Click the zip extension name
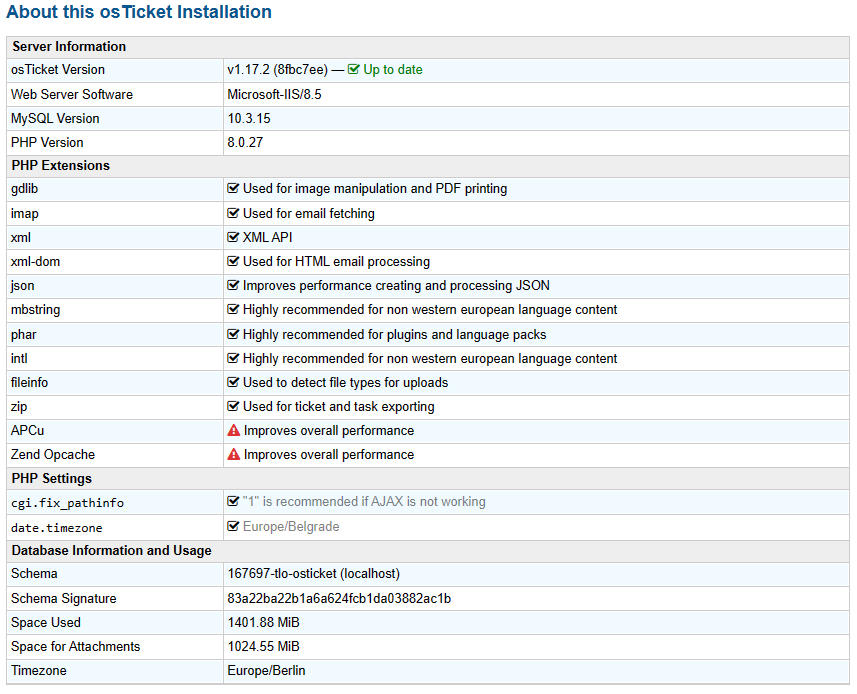Viewport: 857px width, 694px height. [x=19, y=407]
